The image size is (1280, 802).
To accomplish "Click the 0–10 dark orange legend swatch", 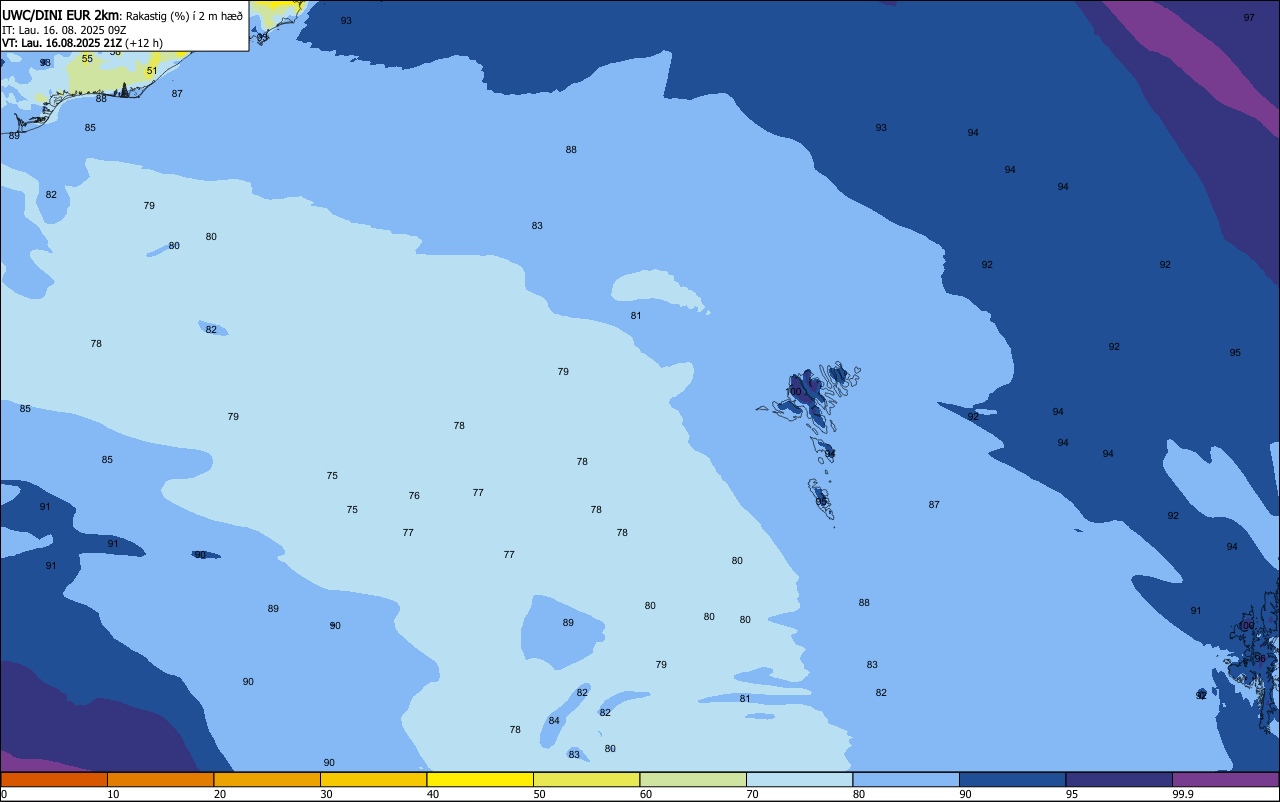I will coord(54,779).
